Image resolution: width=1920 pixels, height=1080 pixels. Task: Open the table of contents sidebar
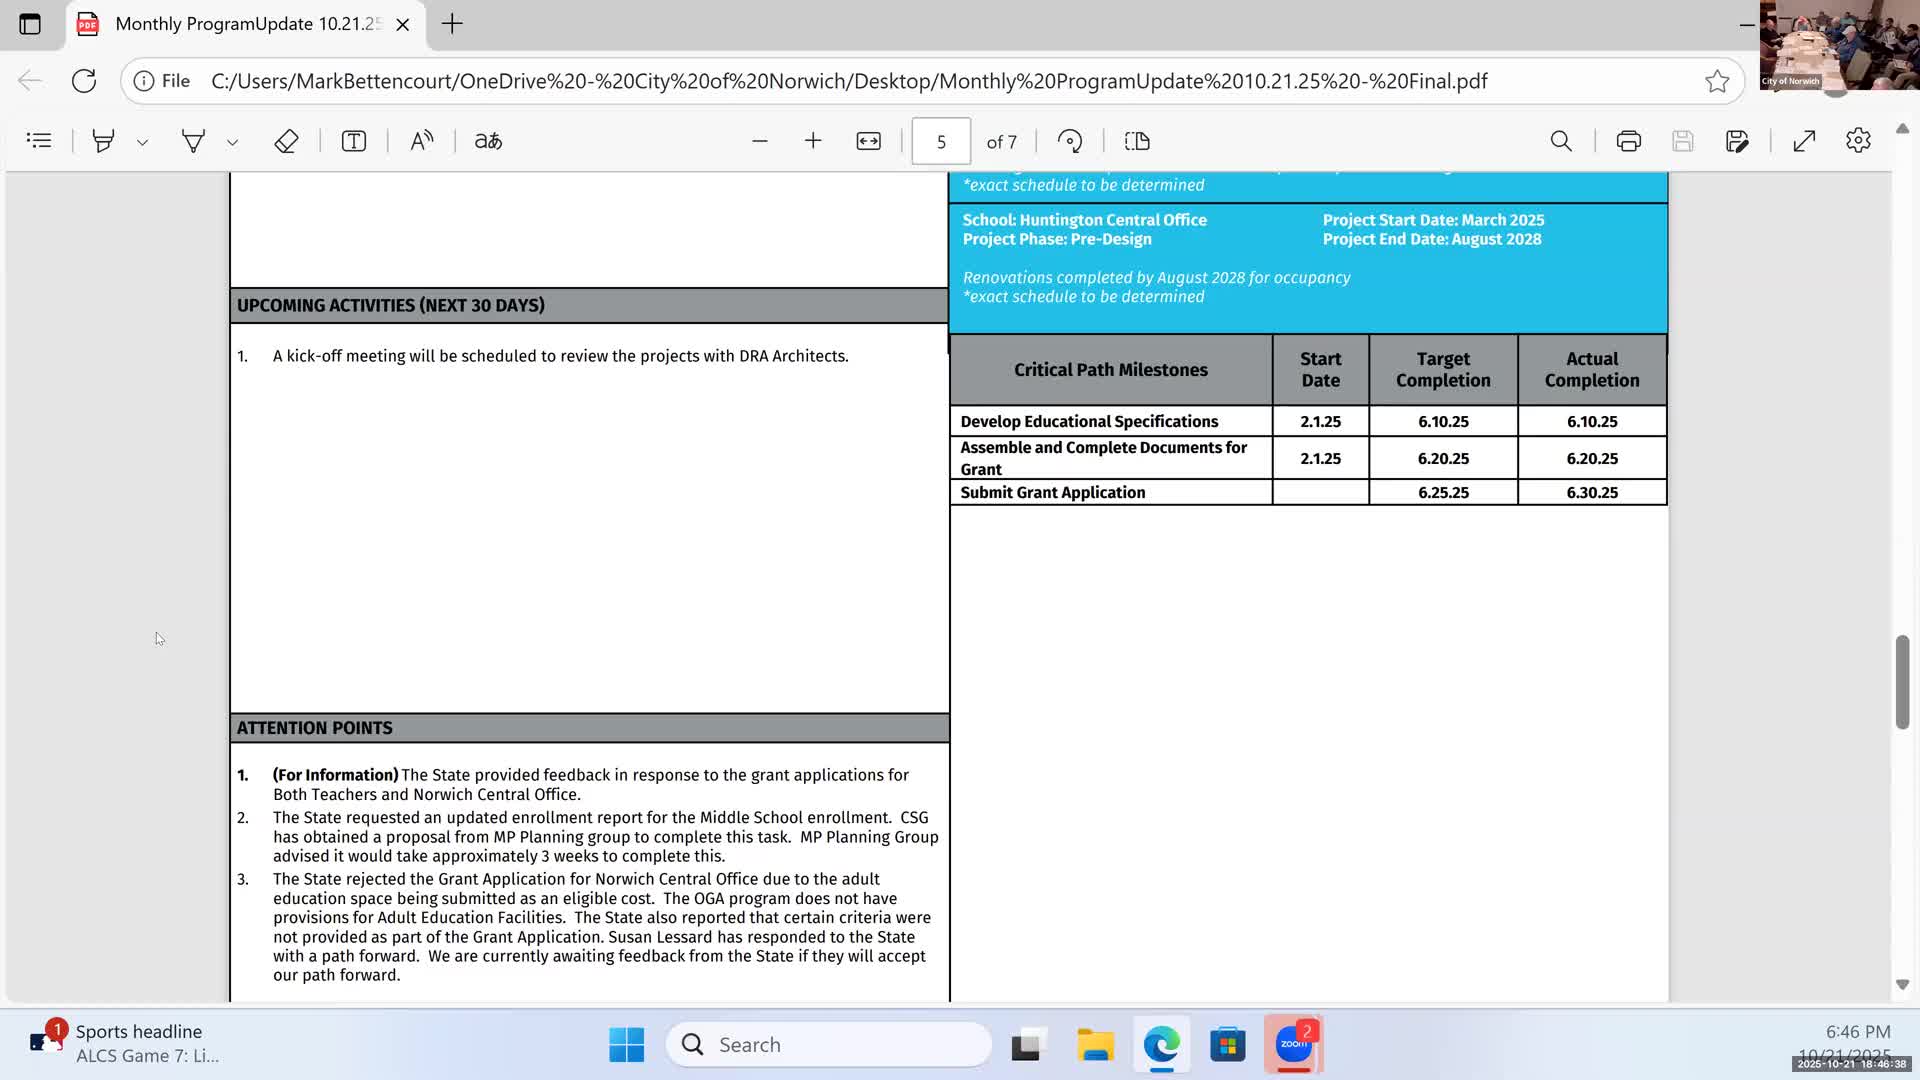click(39, 141)
